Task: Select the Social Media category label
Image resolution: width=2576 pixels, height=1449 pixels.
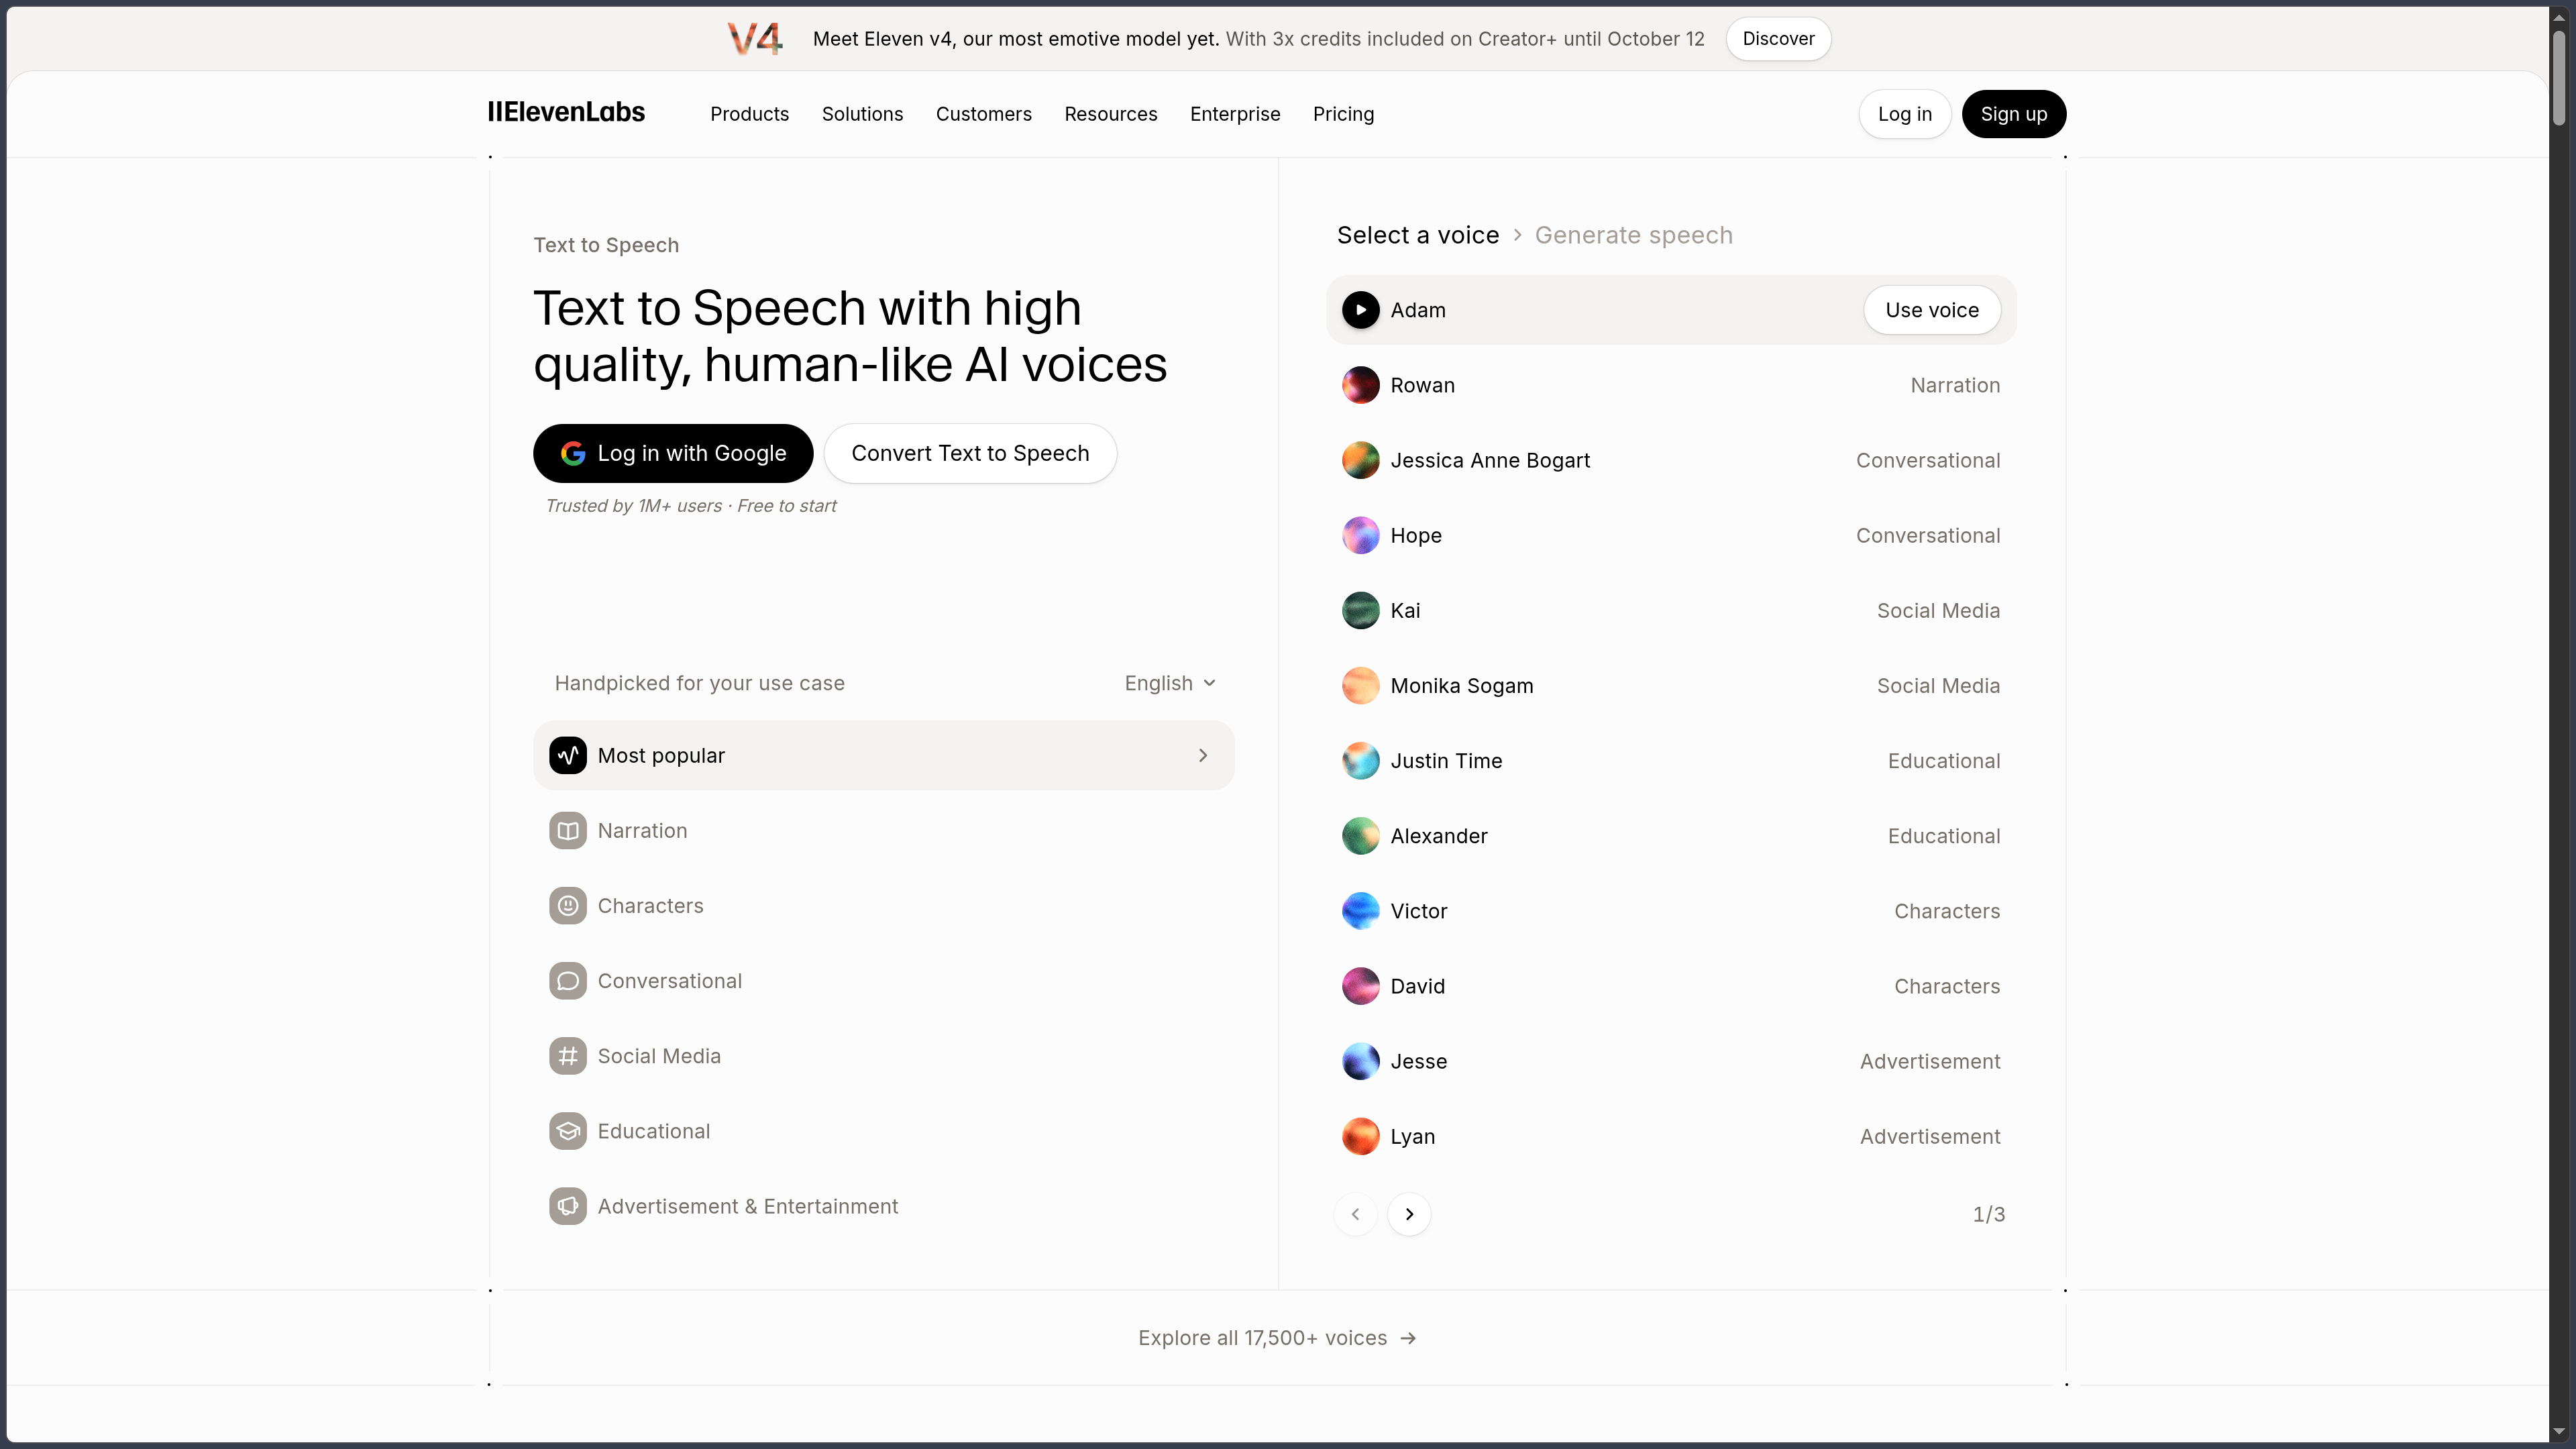Action: click(x=658, y=1055)
